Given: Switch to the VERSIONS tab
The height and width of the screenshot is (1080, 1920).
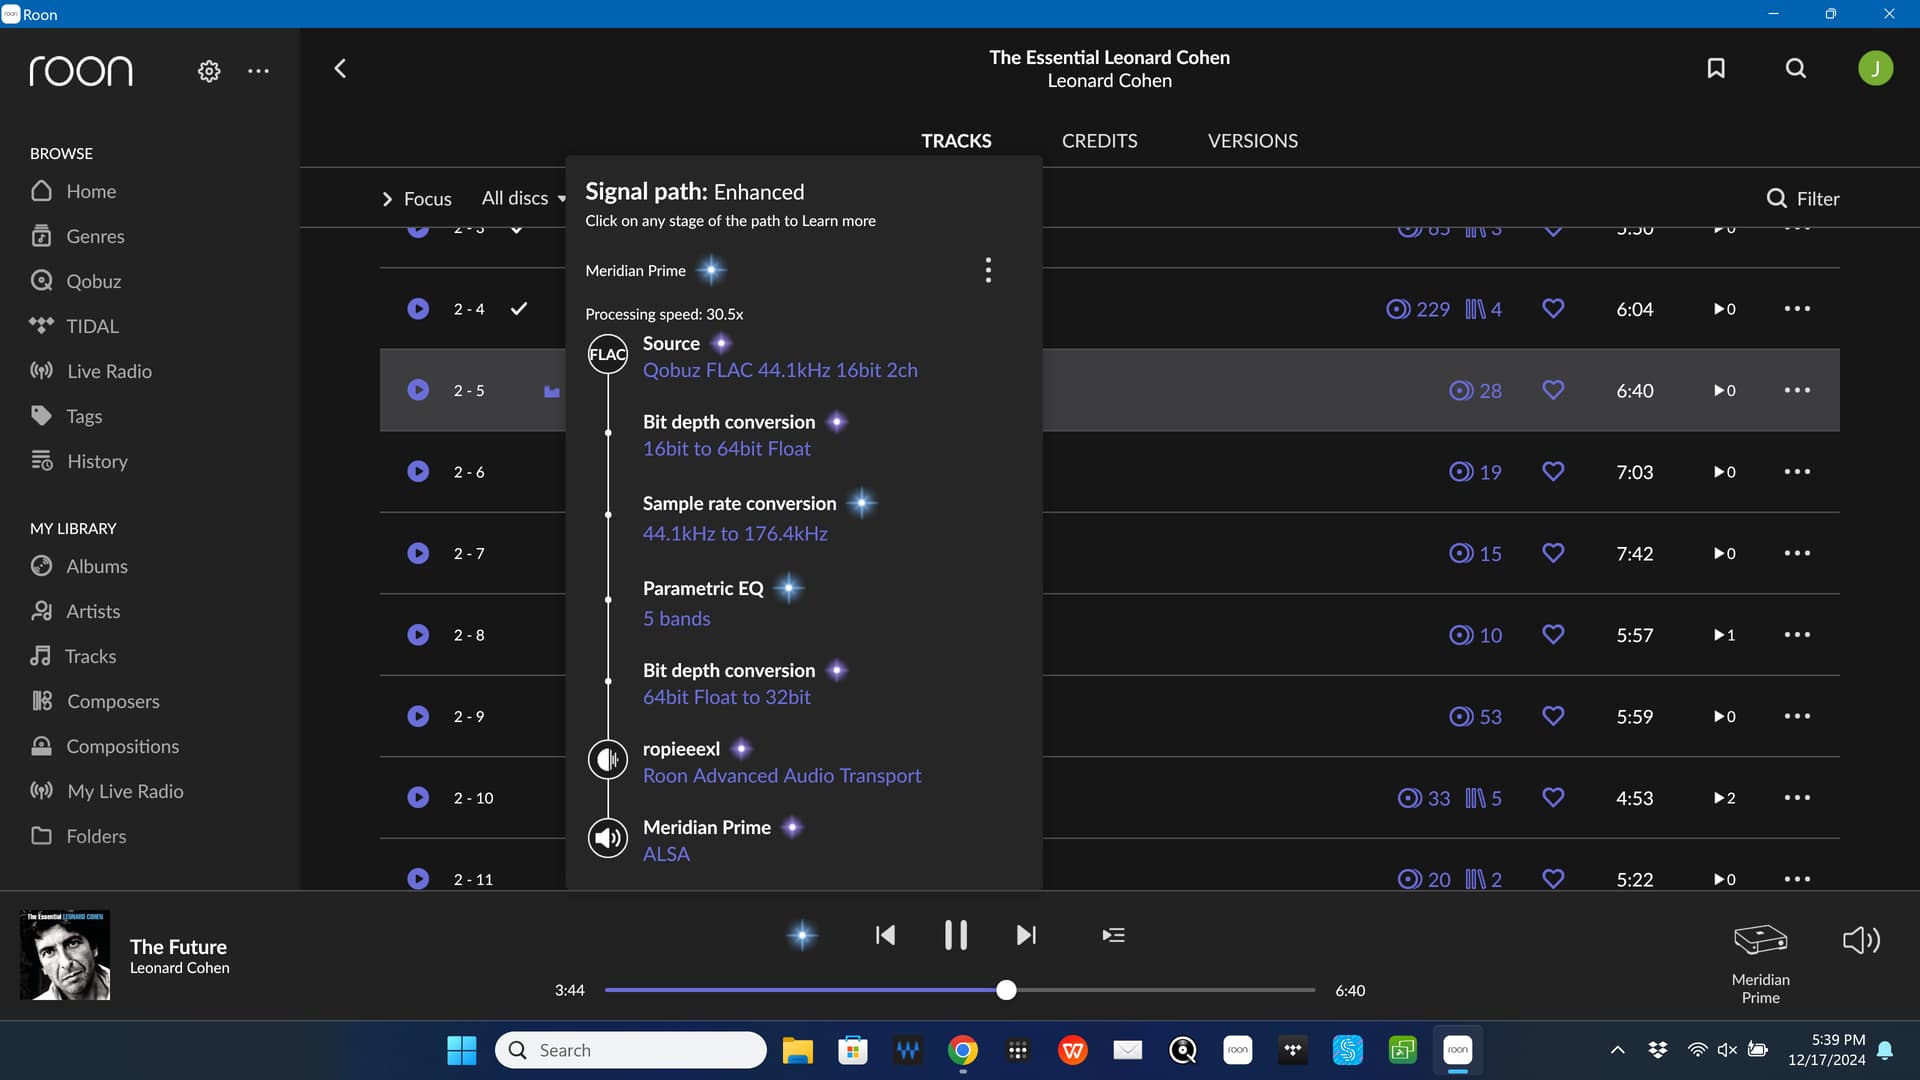Looking at the screenshot, I should click(1252, 141).
